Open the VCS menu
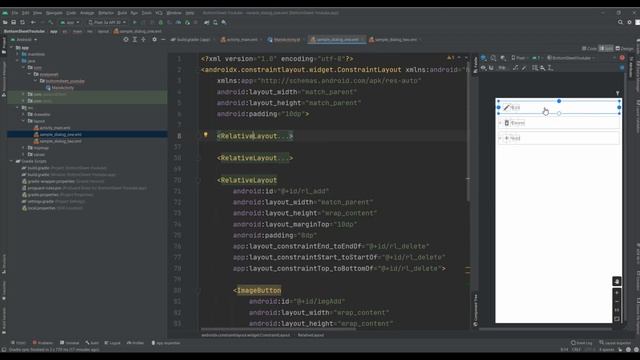The width and height of the screenshot is (640, 360). pos(159,13)
